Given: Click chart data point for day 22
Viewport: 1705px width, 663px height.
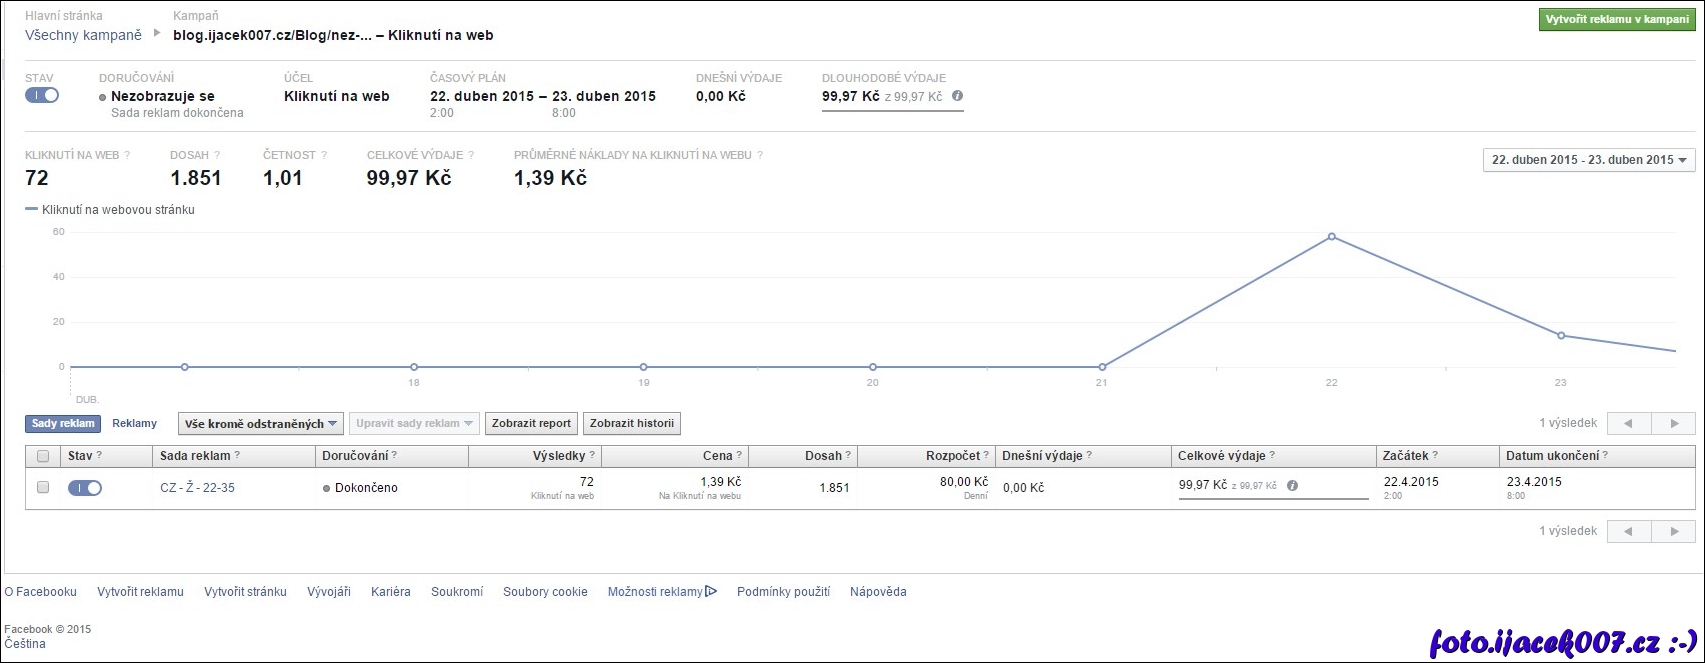Looking at the screenshot, I should pos(1331,236).
